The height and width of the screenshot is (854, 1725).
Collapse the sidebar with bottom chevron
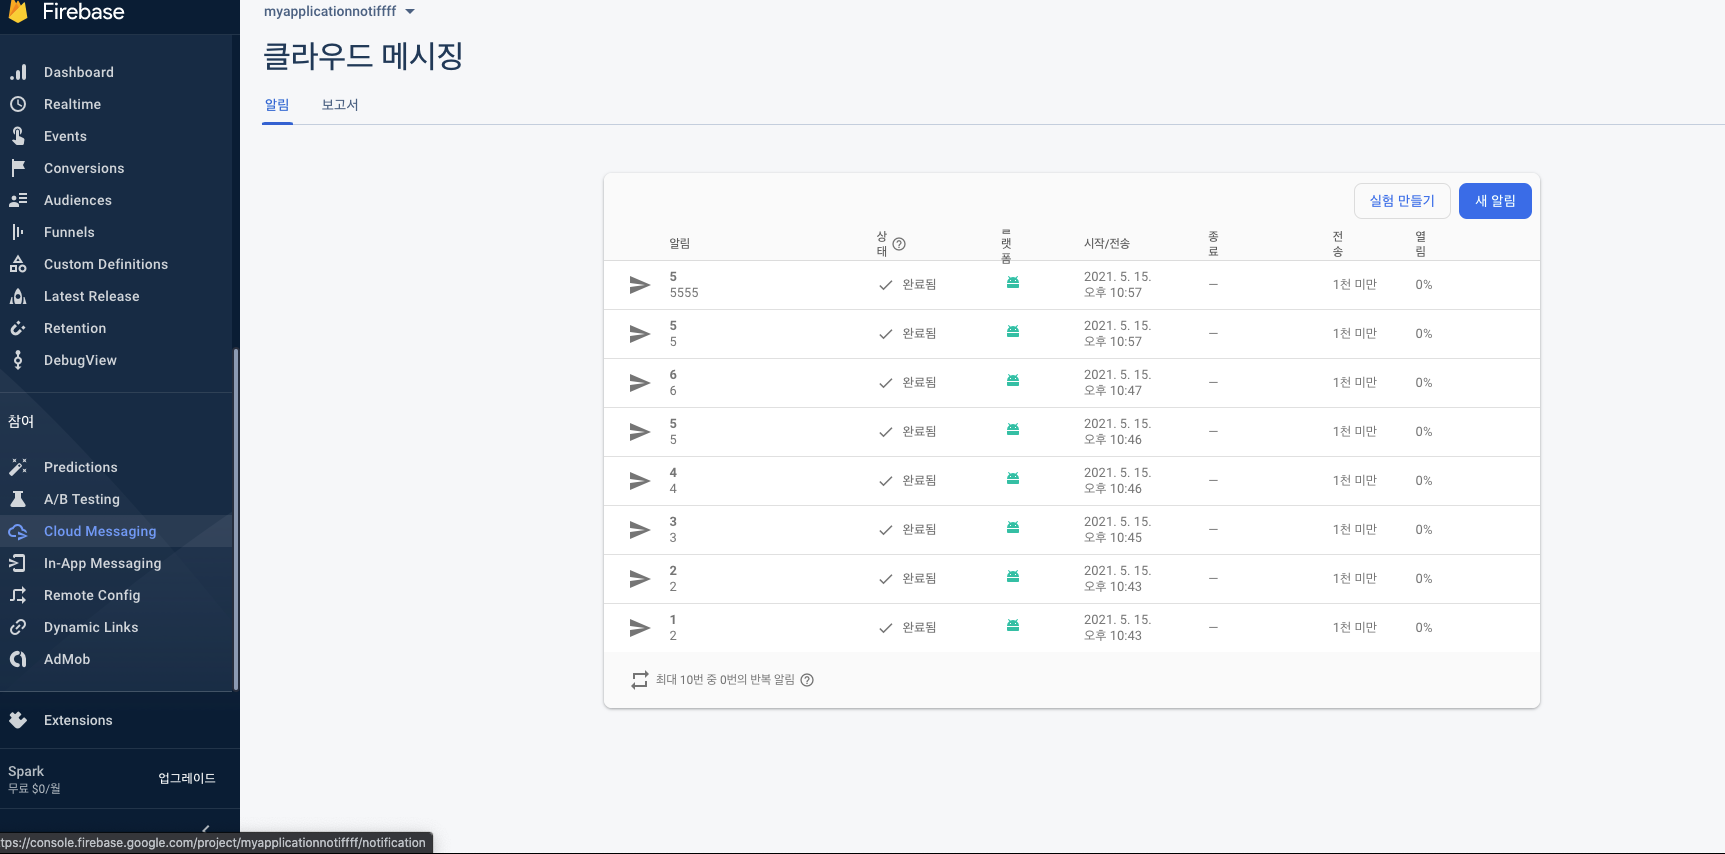tap(206, 829)
